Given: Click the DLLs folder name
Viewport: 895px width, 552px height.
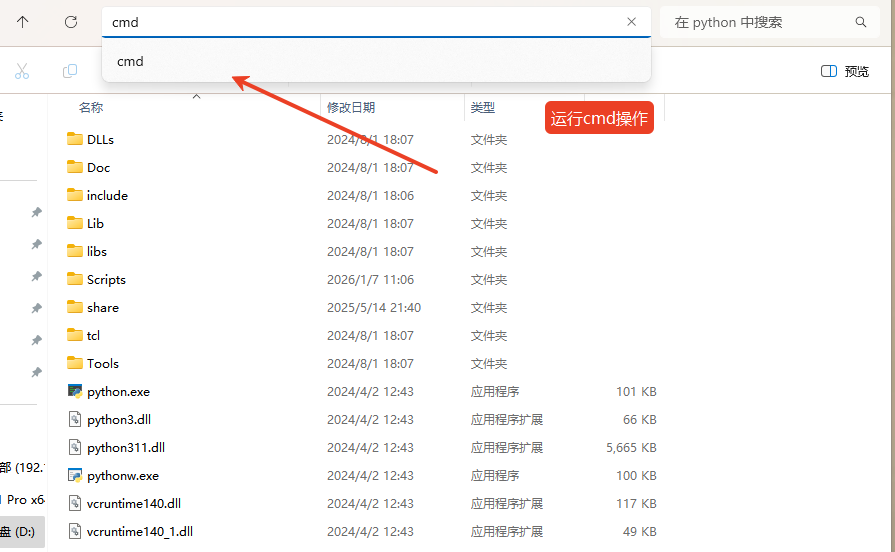Looking at the screenshot, I should pyautogui.click(x=100, y=139).
